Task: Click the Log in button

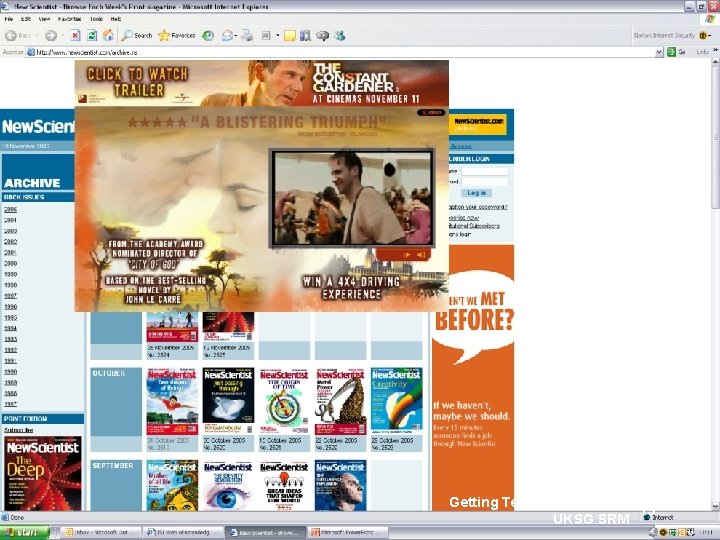Action: 476,193
